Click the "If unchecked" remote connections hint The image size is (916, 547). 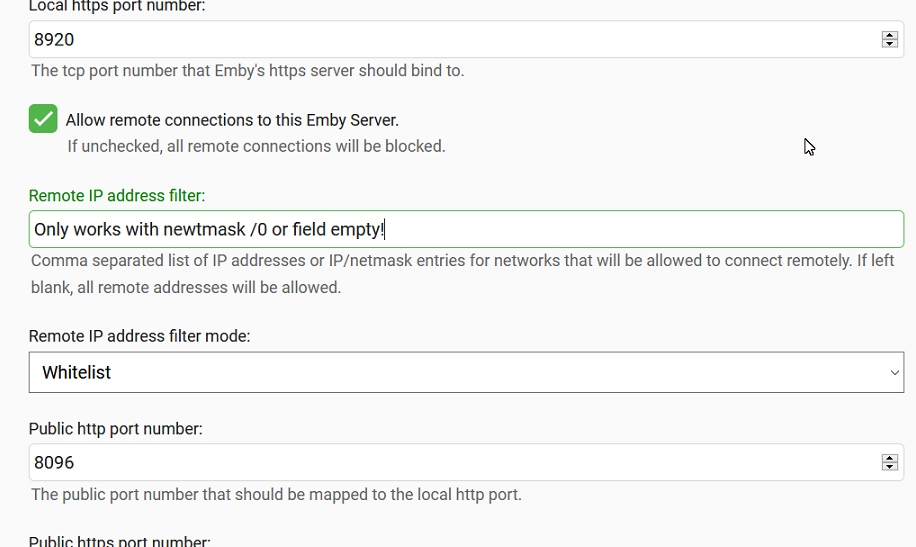(x=256, y=146)
